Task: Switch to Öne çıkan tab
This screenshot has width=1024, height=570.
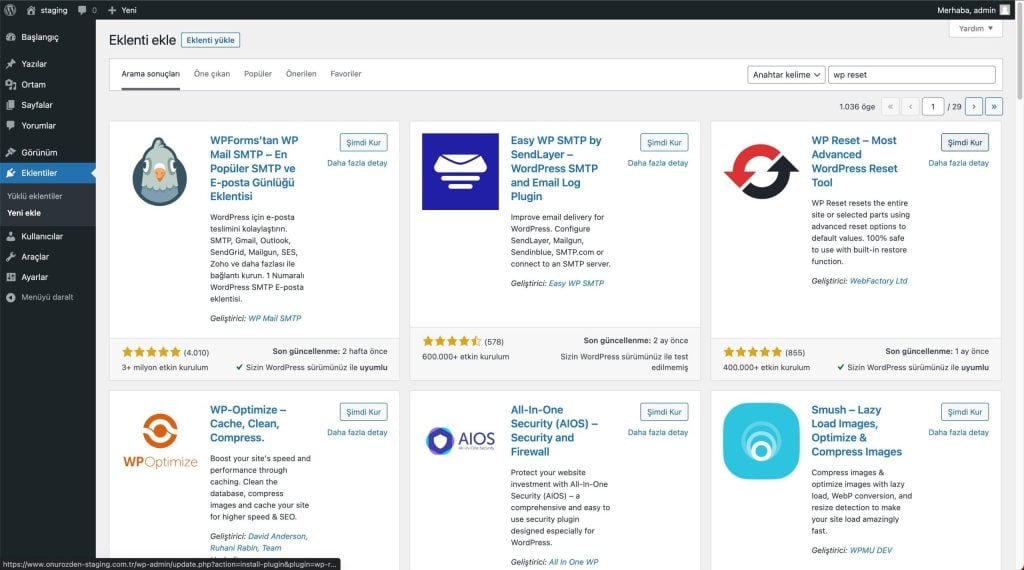Action: pyautogui.click(x=212, y=74)
